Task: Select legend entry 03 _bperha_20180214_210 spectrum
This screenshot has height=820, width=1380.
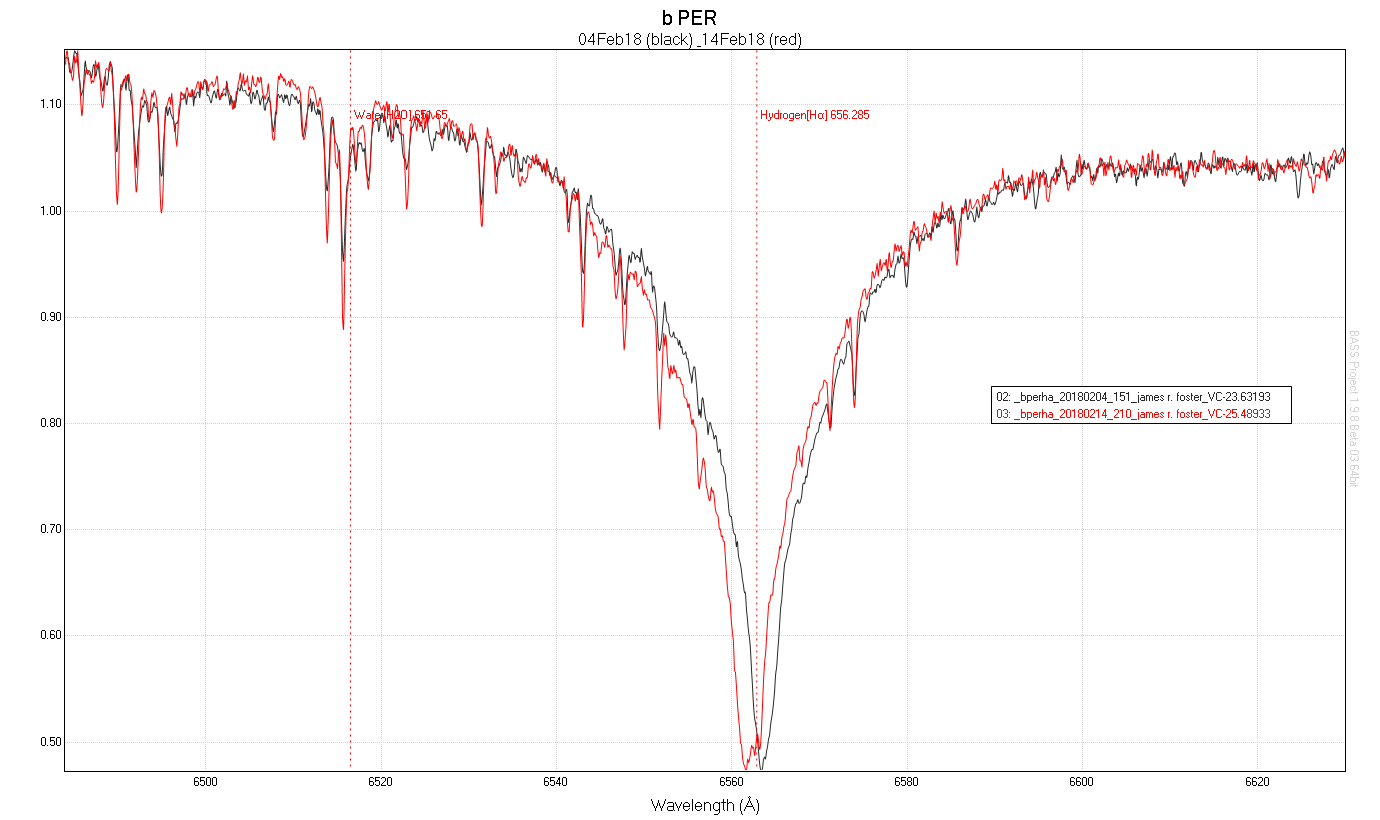Action: (x=1131, y=412)
